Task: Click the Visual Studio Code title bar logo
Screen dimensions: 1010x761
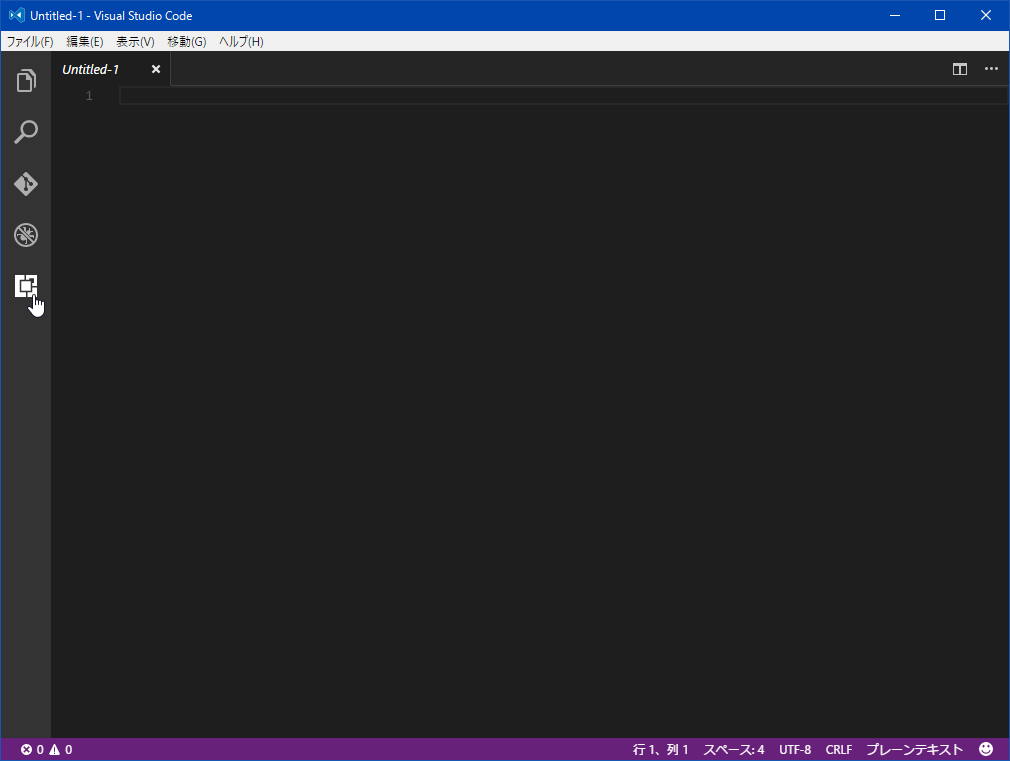Action: point(16,15)
